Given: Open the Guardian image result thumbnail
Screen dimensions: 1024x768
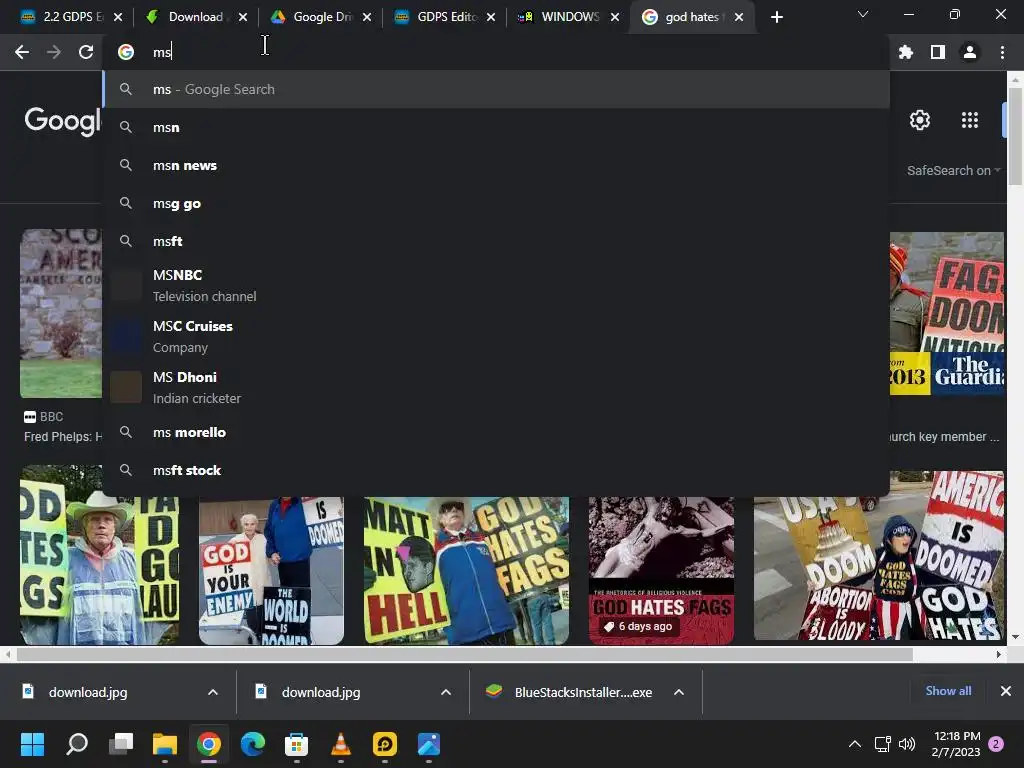Looking at the screenshot, I should (x=947, y=313).
